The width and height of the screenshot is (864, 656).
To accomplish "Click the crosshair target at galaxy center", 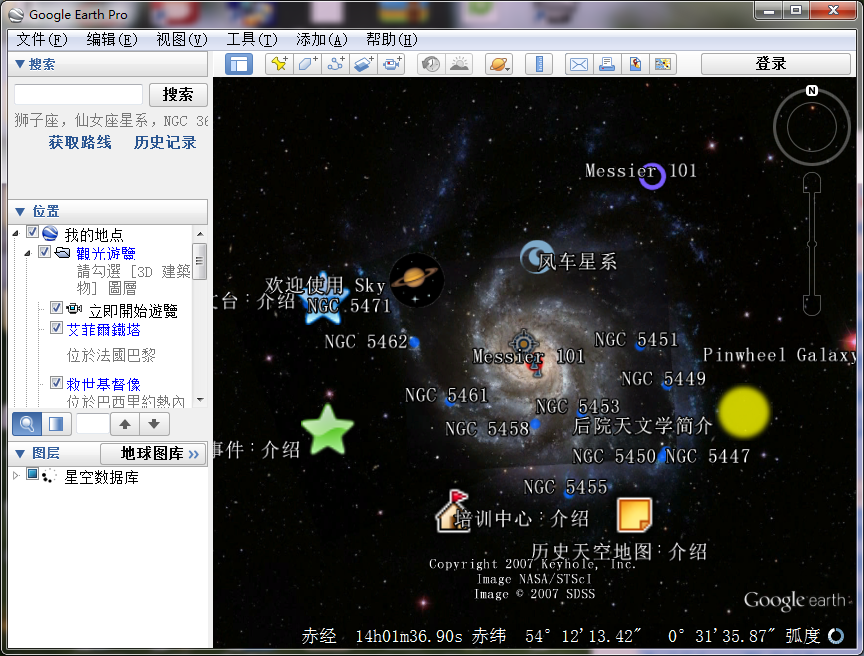I will point(523,344).
